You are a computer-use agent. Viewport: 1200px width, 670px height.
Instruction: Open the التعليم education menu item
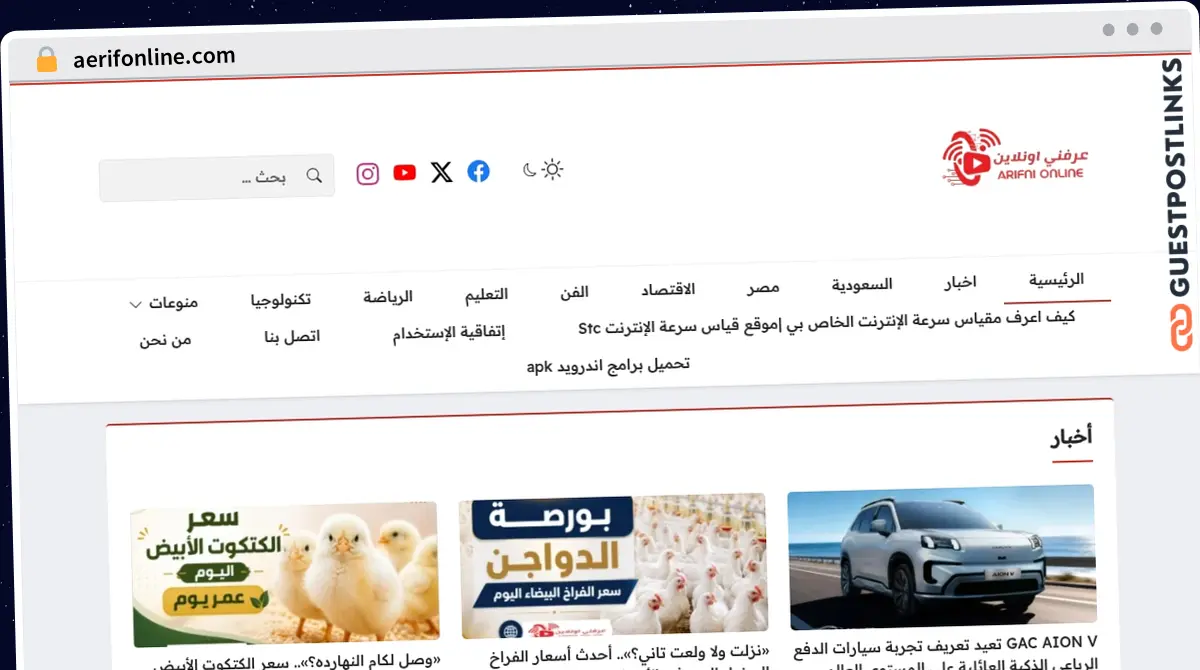[x=486, y=295]
